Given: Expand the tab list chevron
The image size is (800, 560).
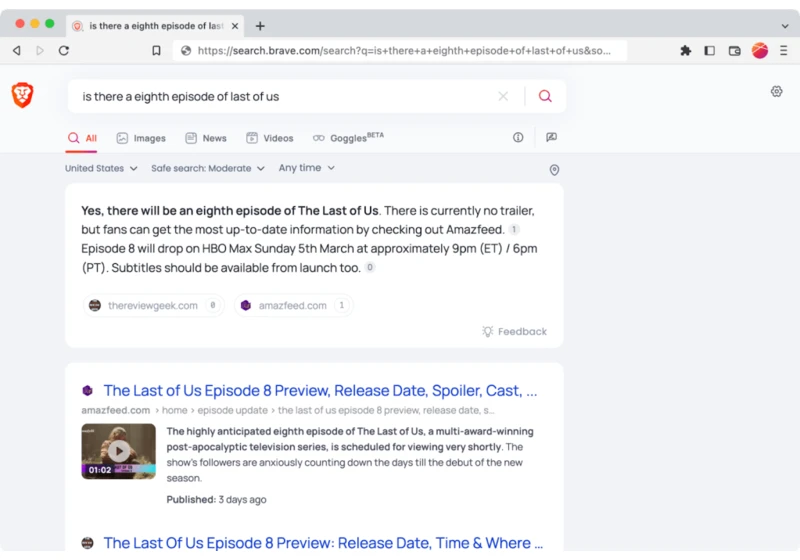Looking at the screenshot, I should (x=785, y=26).
